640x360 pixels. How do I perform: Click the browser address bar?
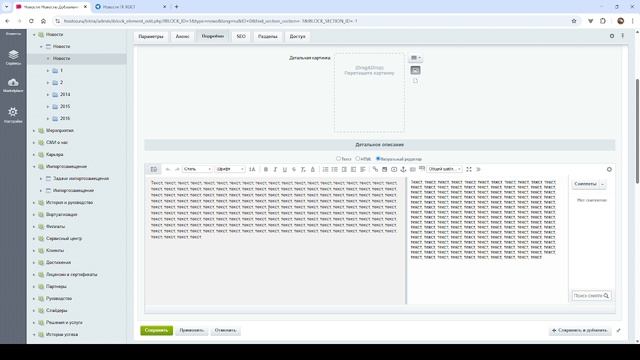coord(314,21)
